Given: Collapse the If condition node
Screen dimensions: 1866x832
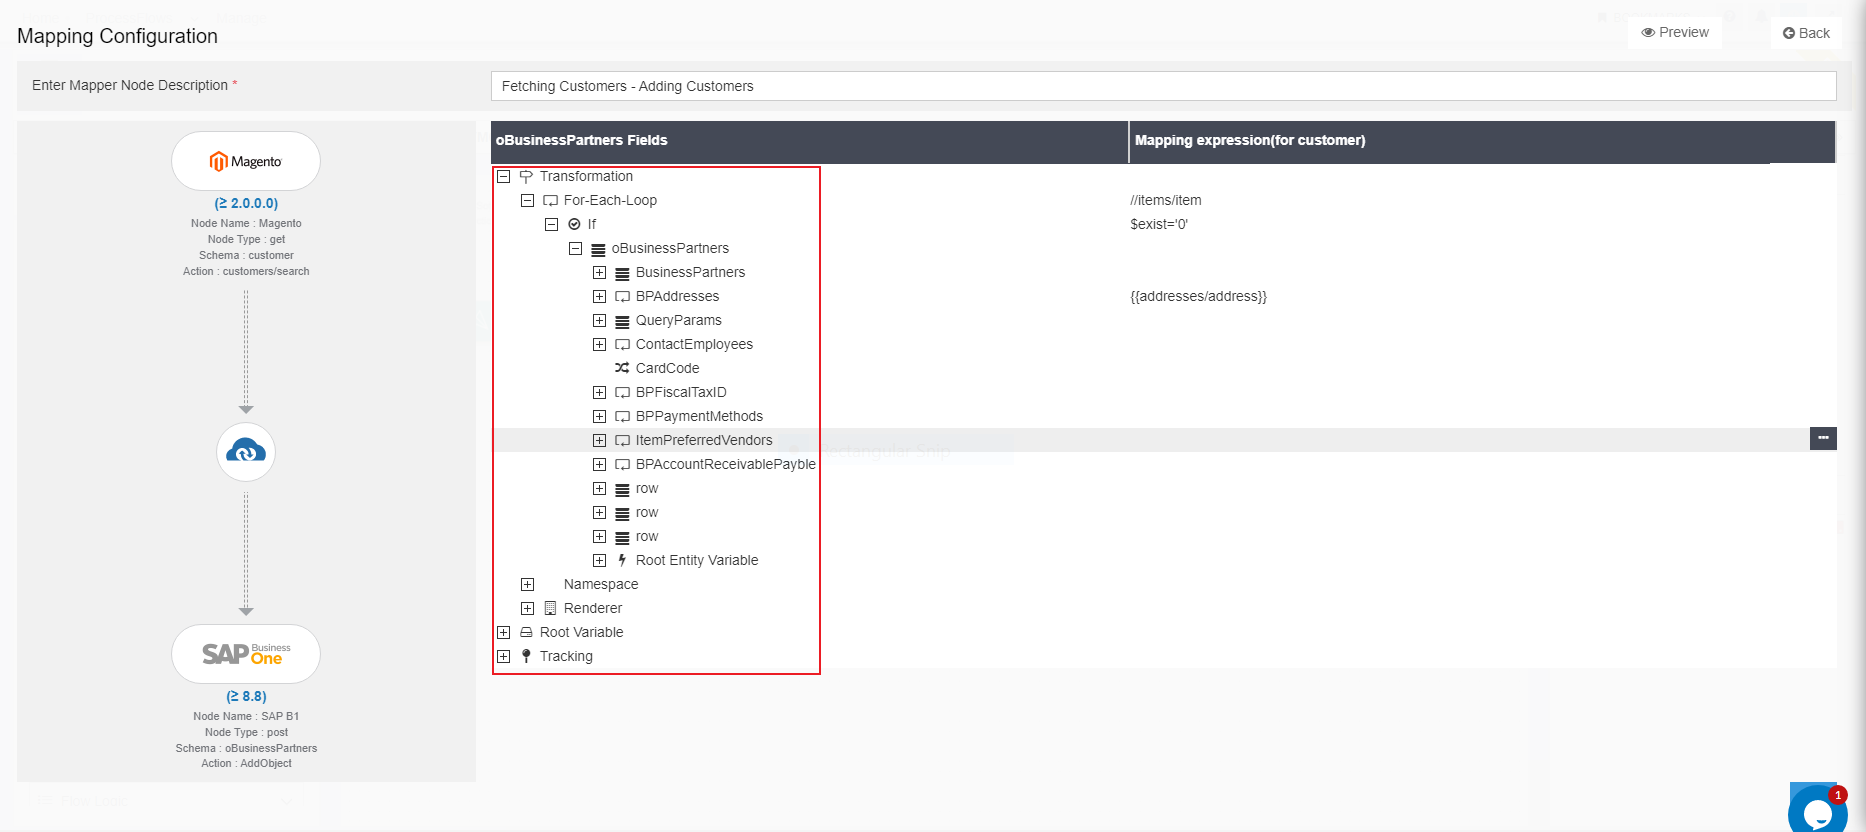Looking at the screenshot, I should tap(551, 224).
